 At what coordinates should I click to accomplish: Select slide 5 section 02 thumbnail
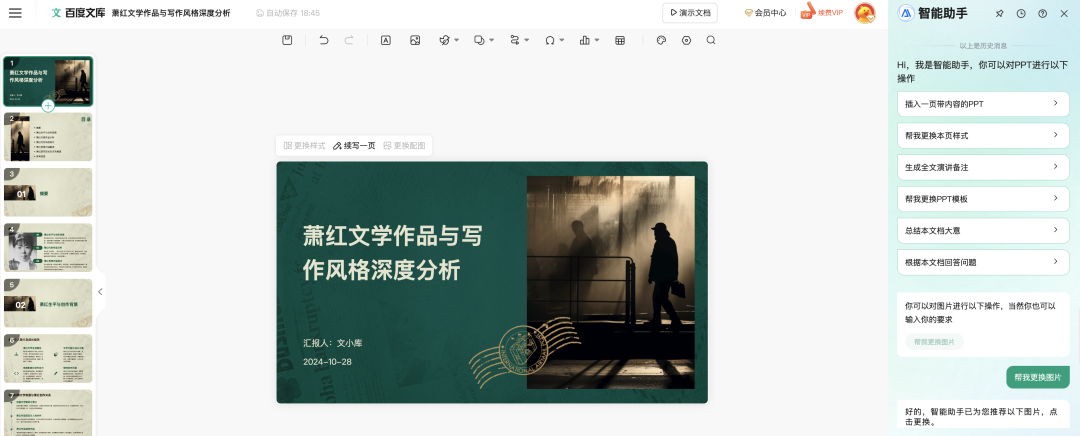point(48,303)
